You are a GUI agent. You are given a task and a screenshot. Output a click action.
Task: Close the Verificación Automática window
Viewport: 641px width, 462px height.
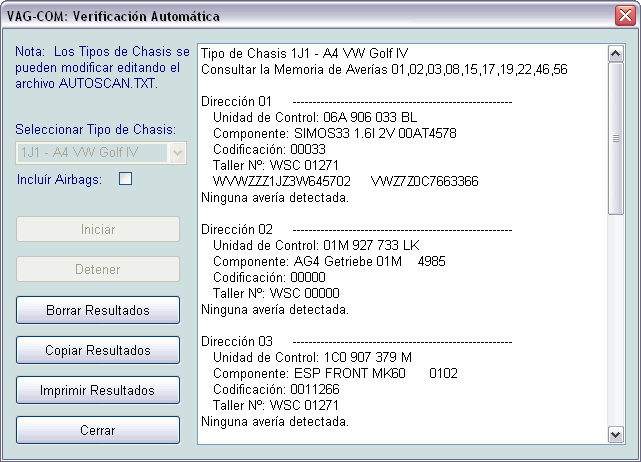[622, 15]
